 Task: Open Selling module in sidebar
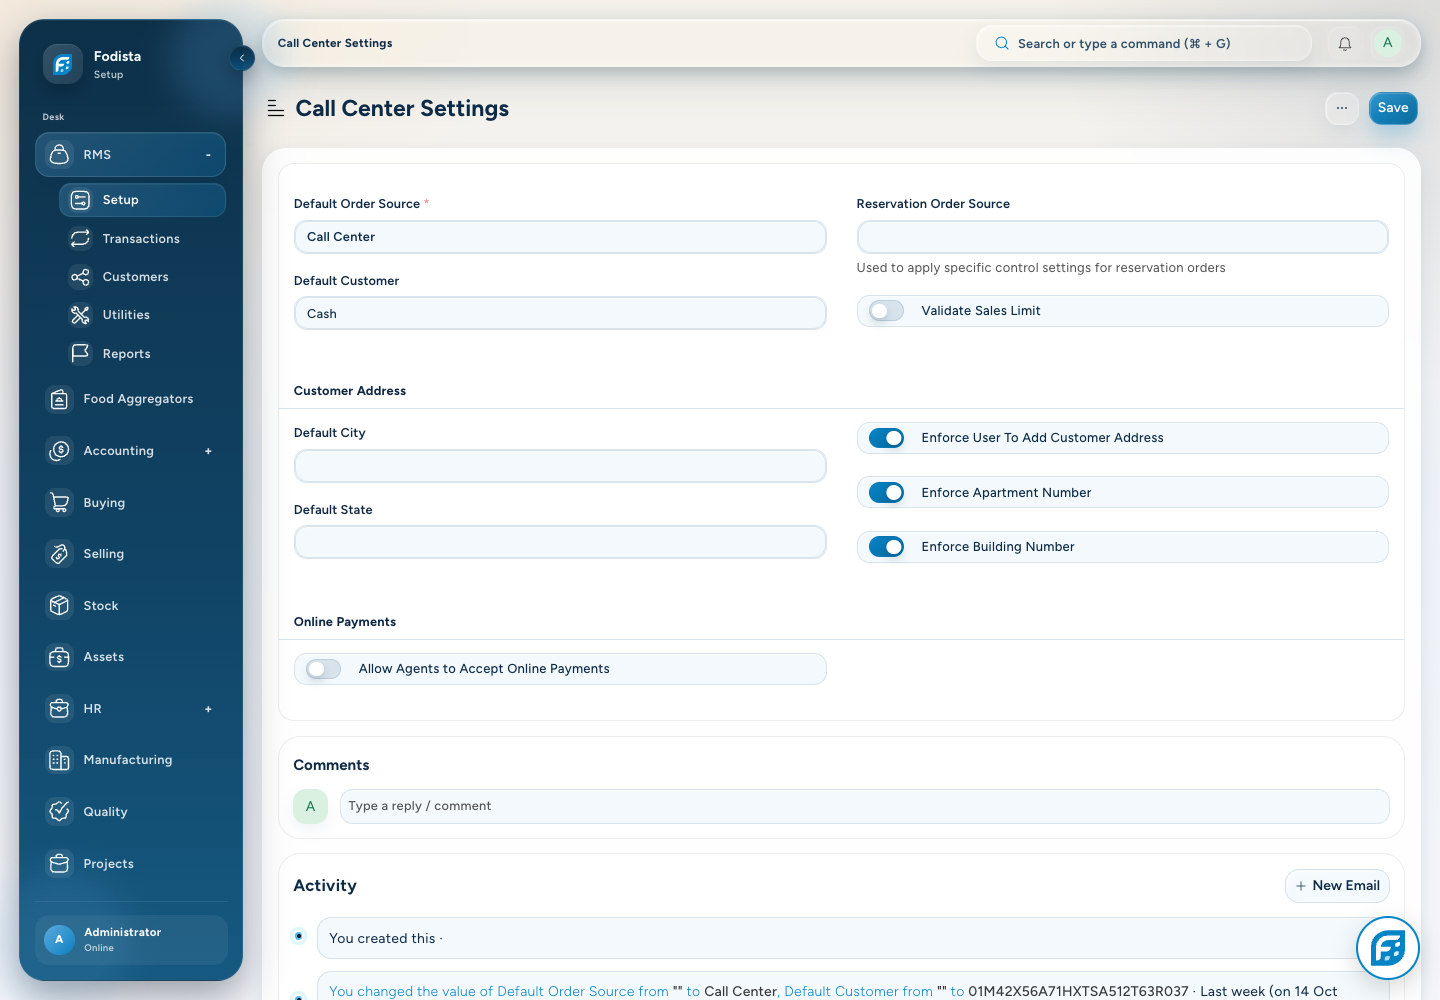click(130, 554)
